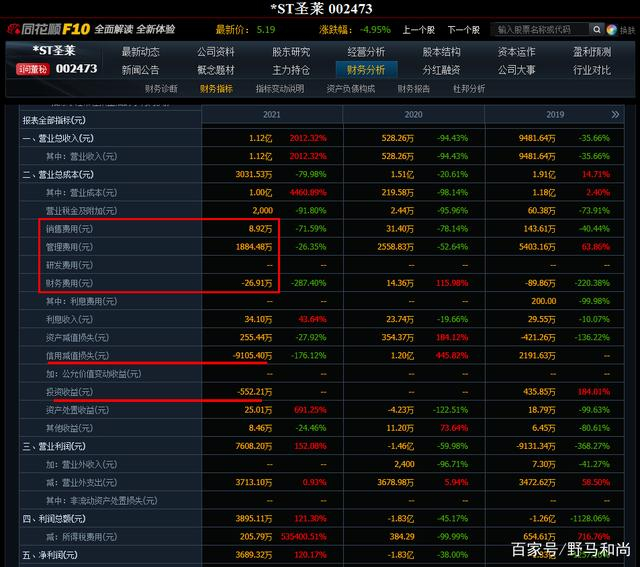Image resolution: width=640 pixels, height=567 pixels.
Task: Select row 管理费用(元)
Action: (322, 247)
